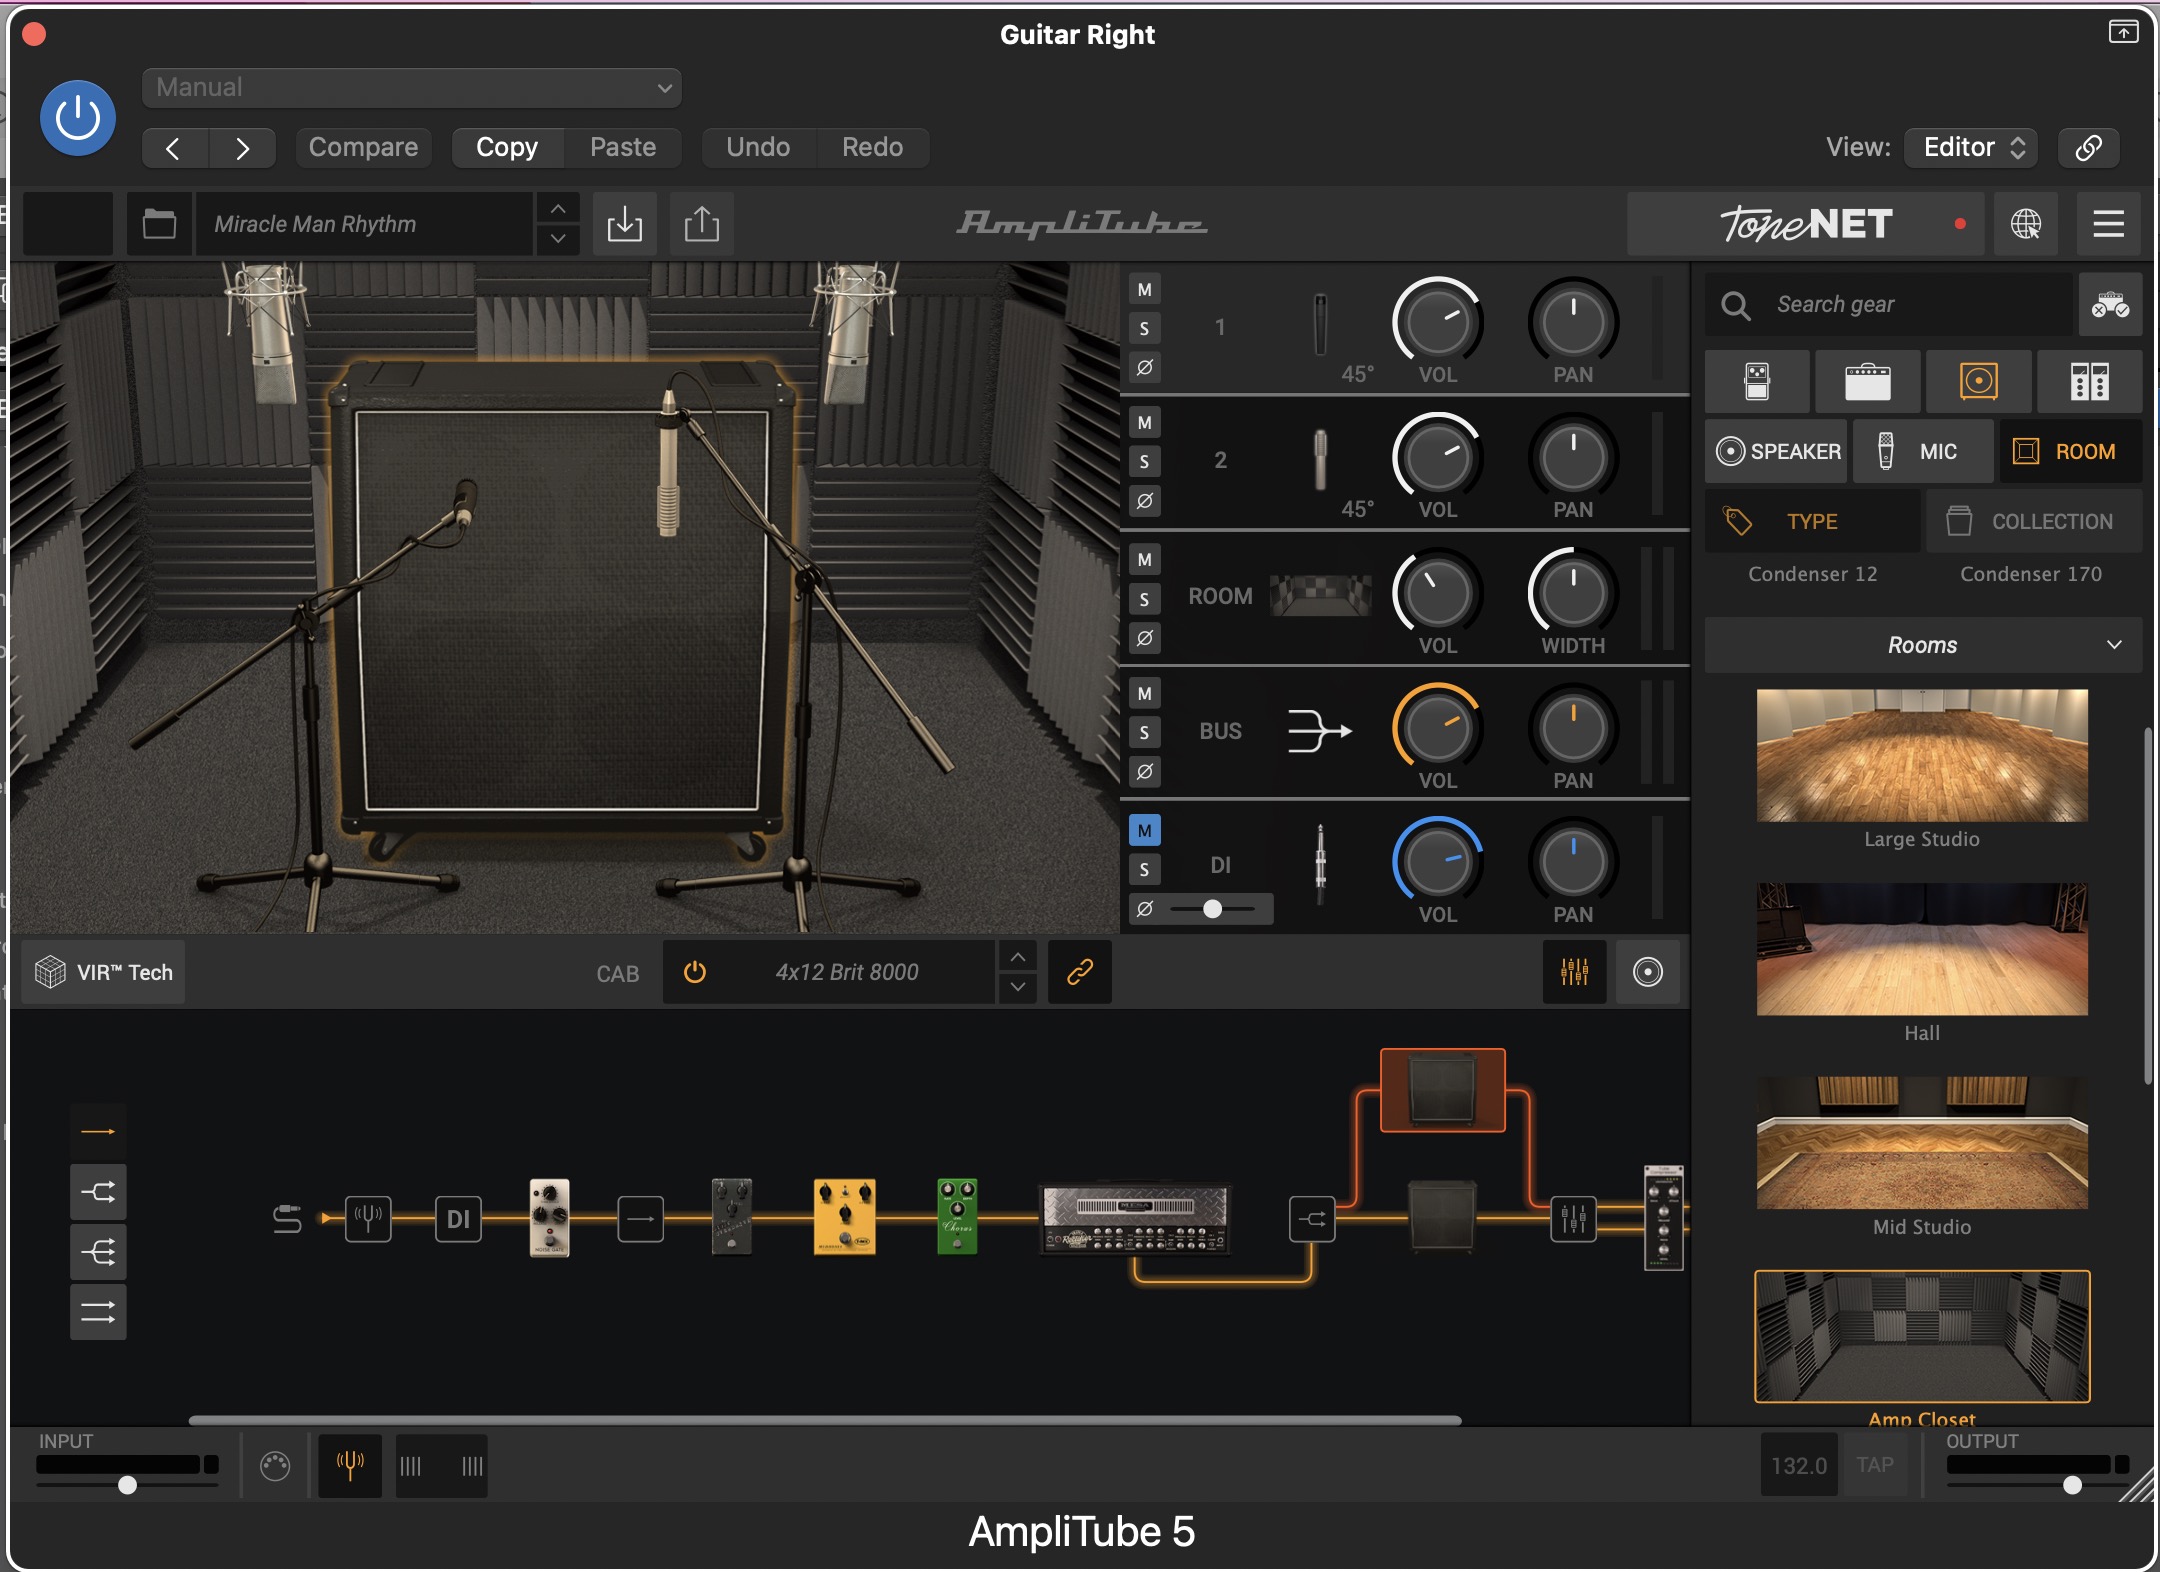2160x1572 pixels.
Task: Select next cabinet with CAB down chevron
Action: click(x=1017, y=987)
